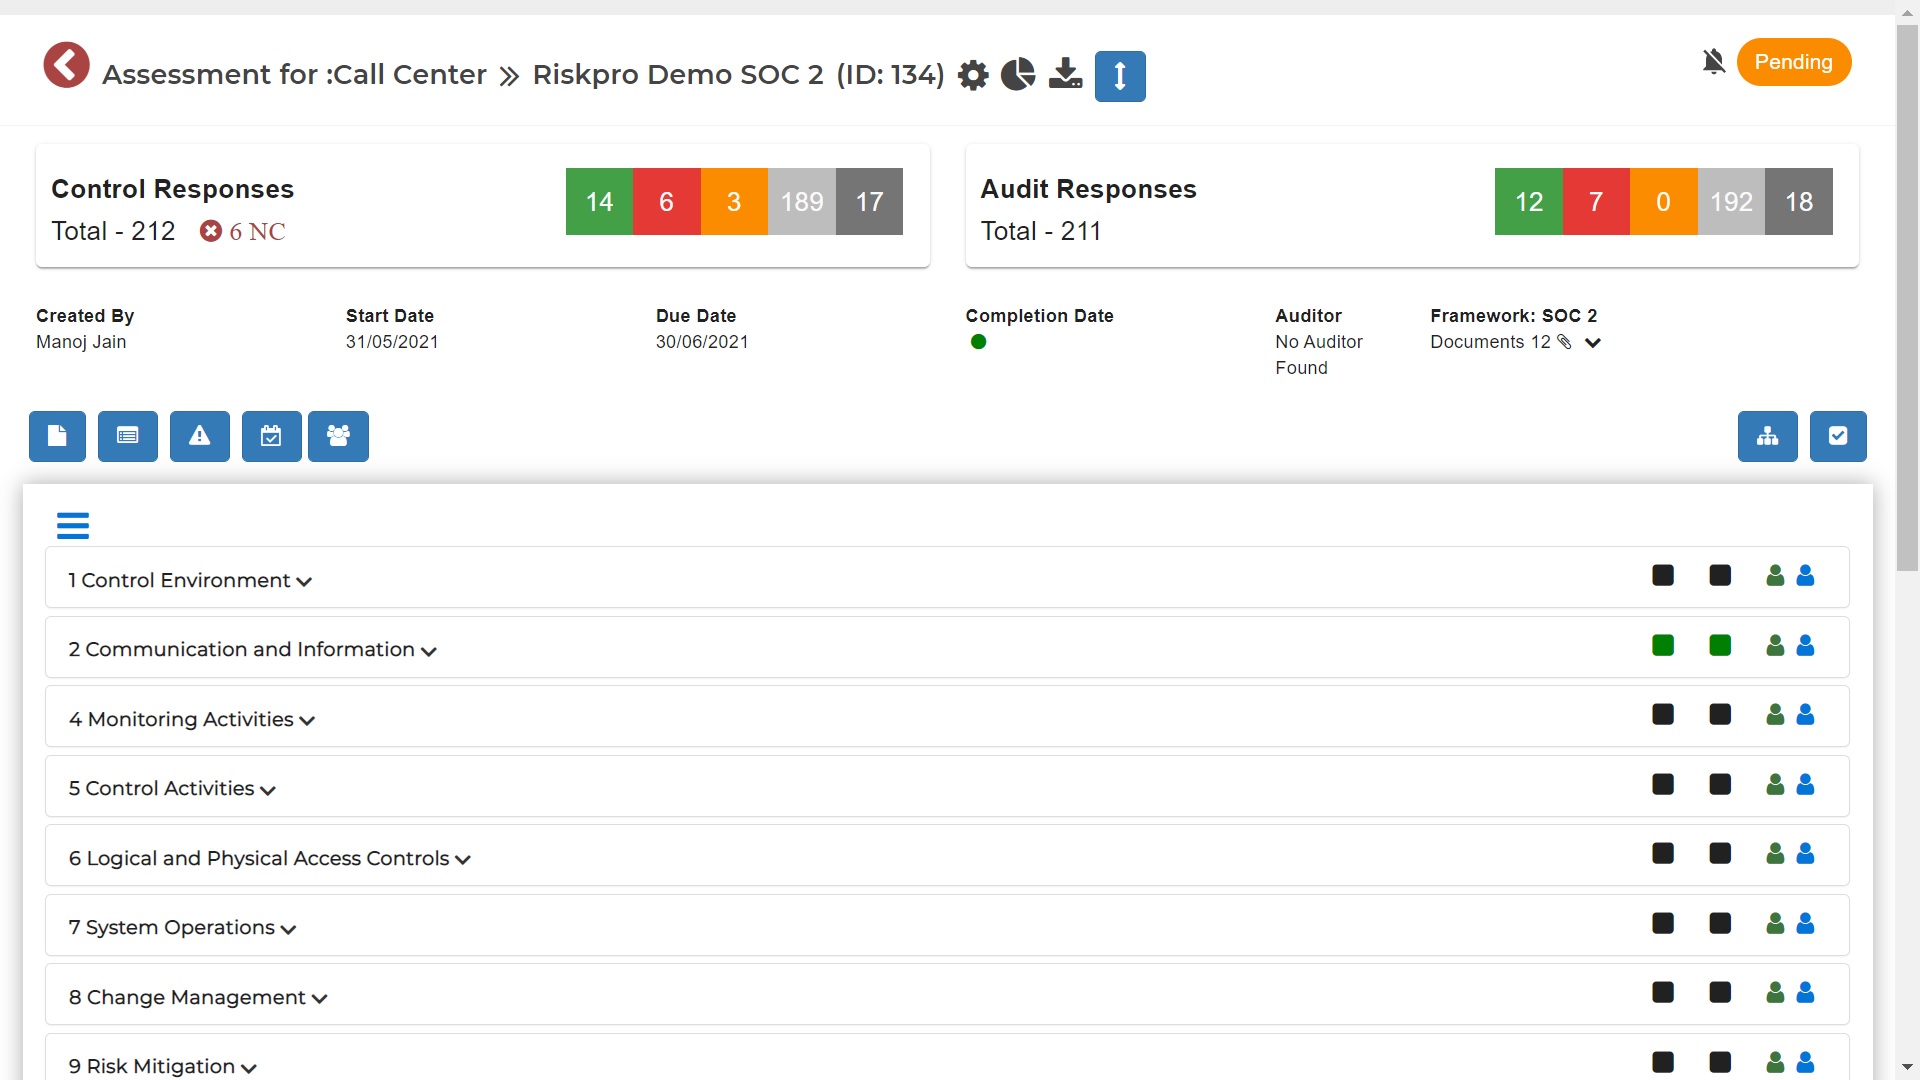
Task: Click first green status square in Communication row
Action: point(1663,645)
